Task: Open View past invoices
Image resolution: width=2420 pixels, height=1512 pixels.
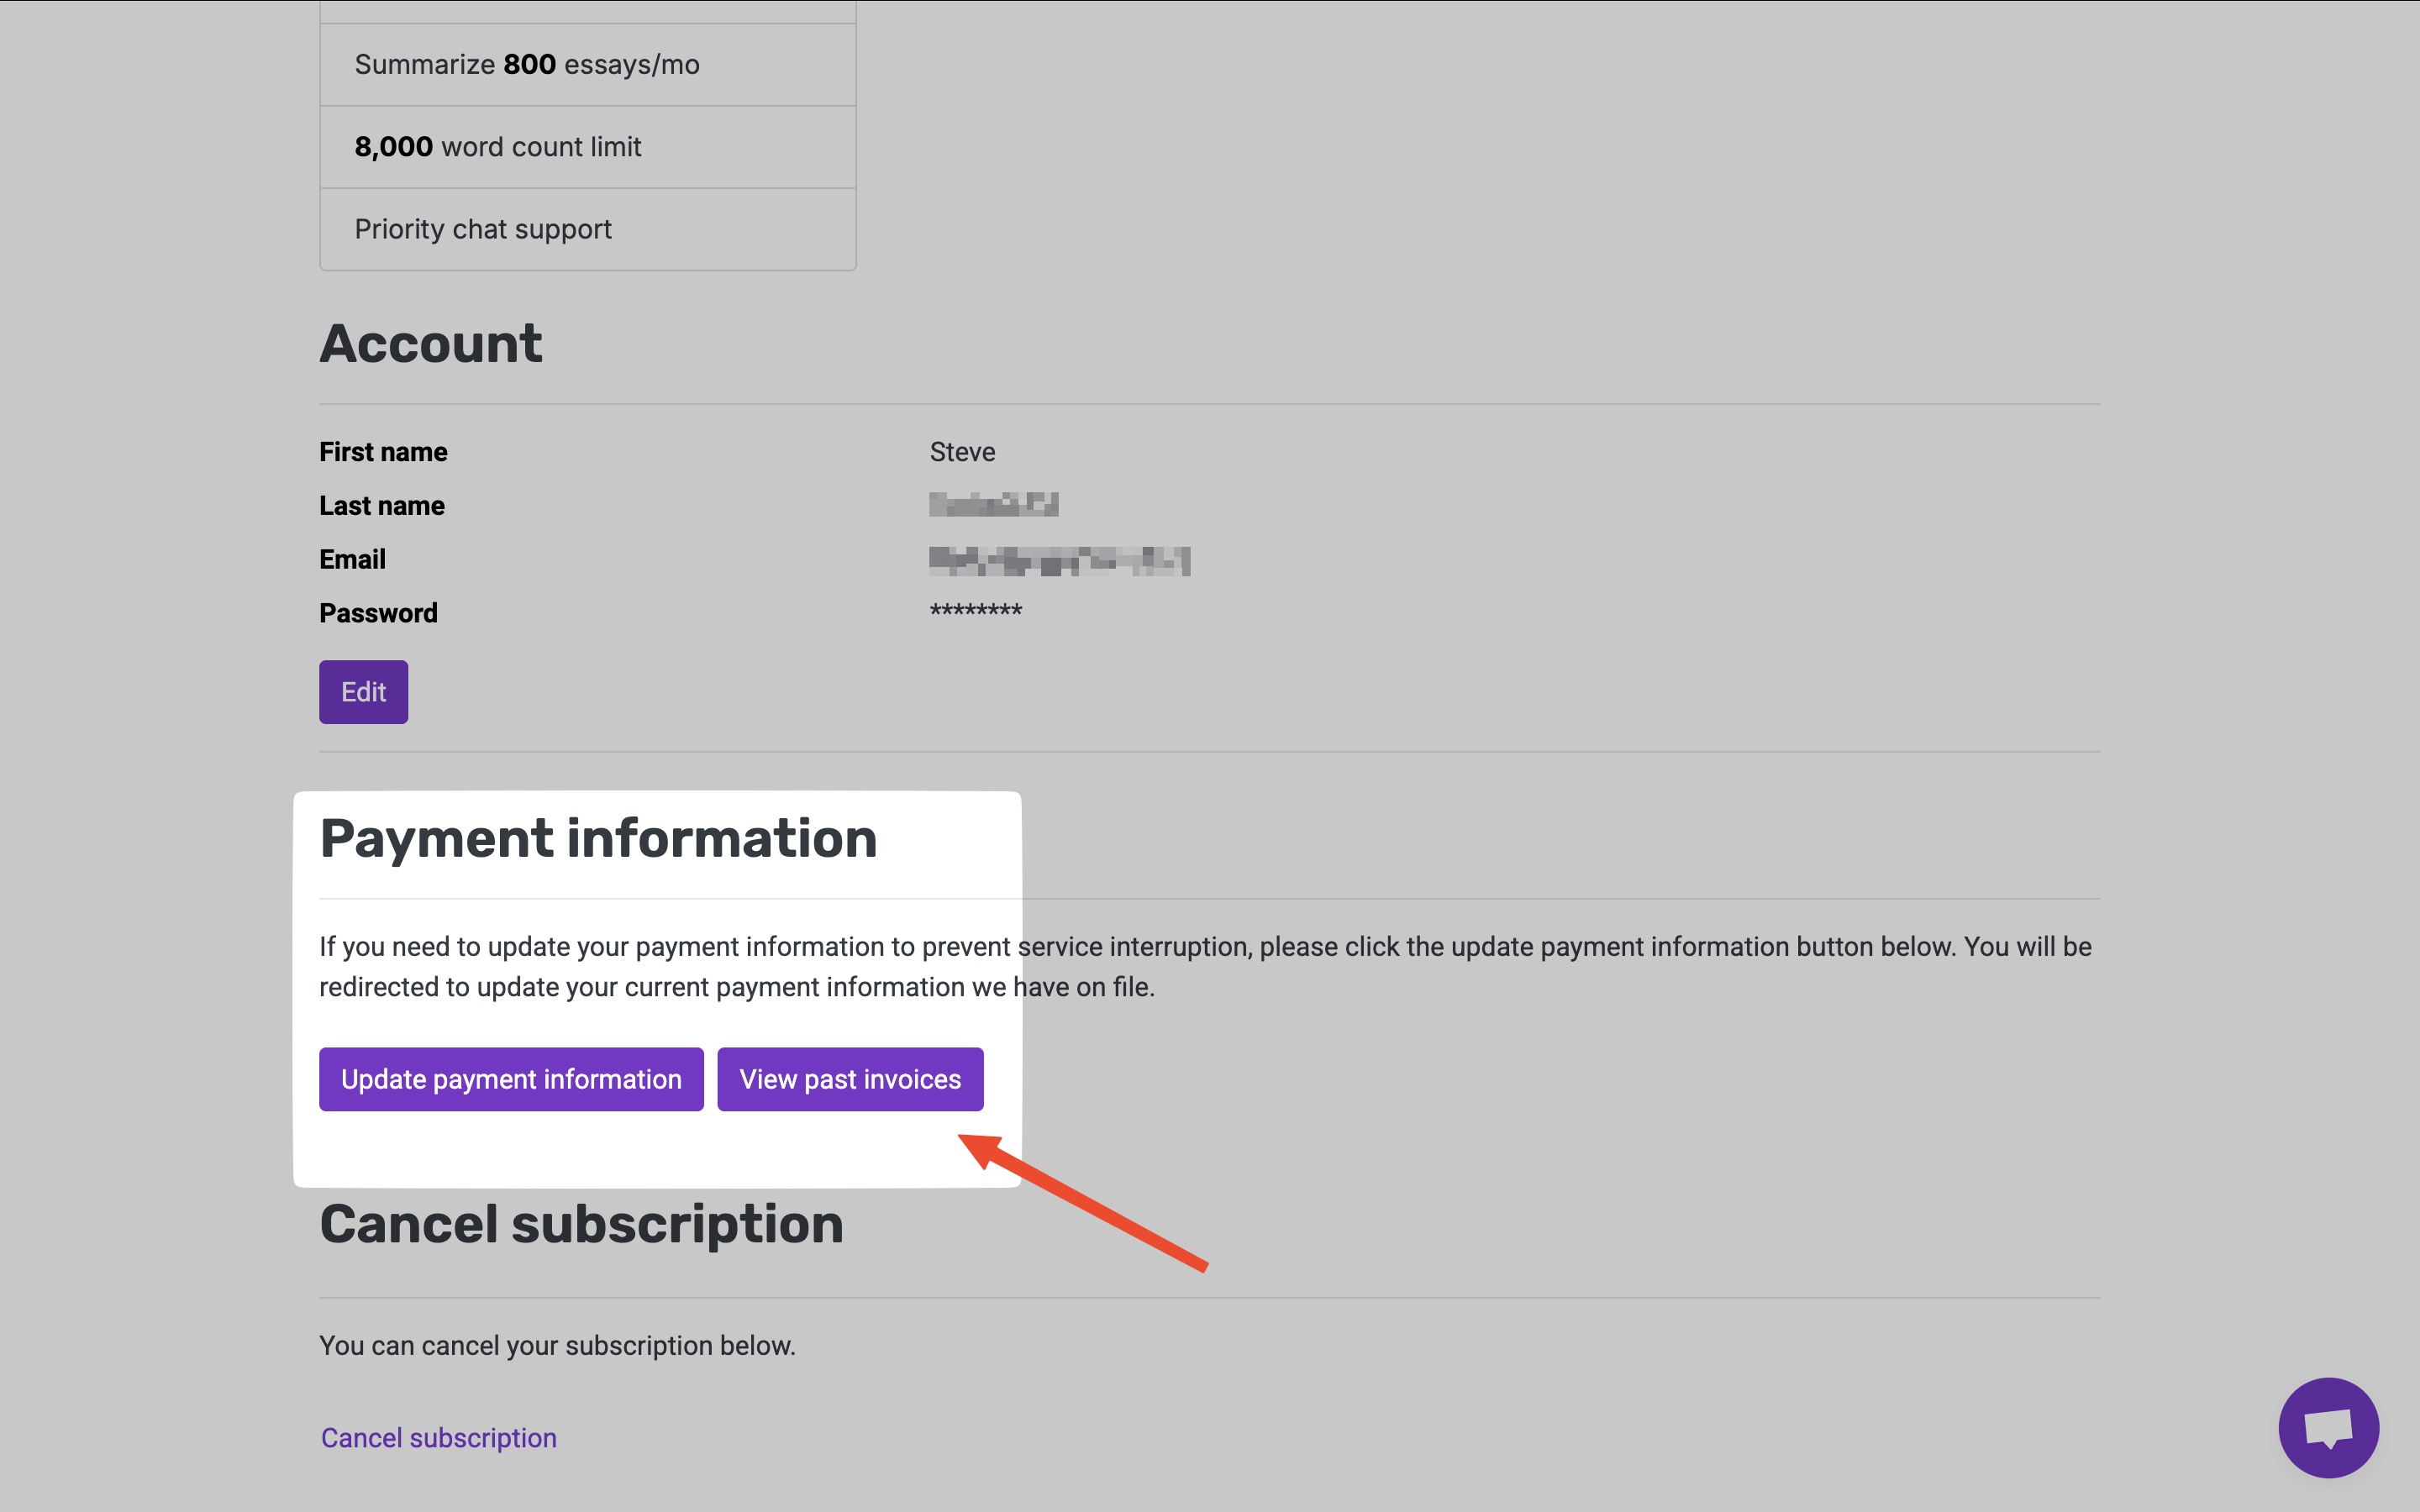Action: coord(850,1079)
